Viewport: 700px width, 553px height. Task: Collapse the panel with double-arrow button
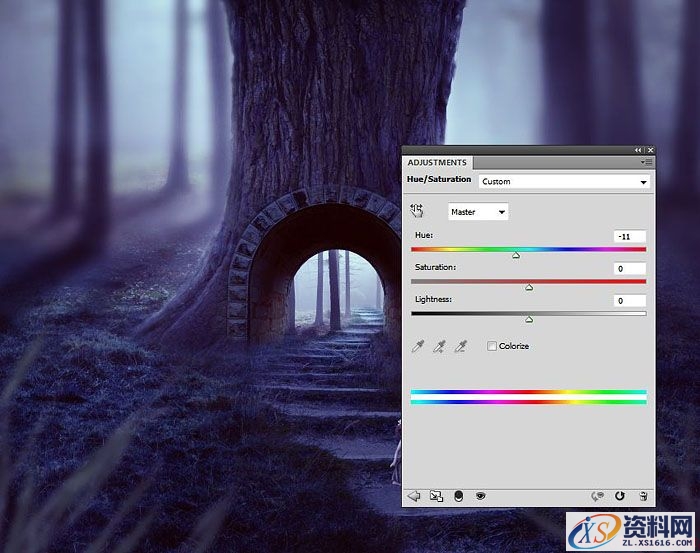[x=639, y=150]
